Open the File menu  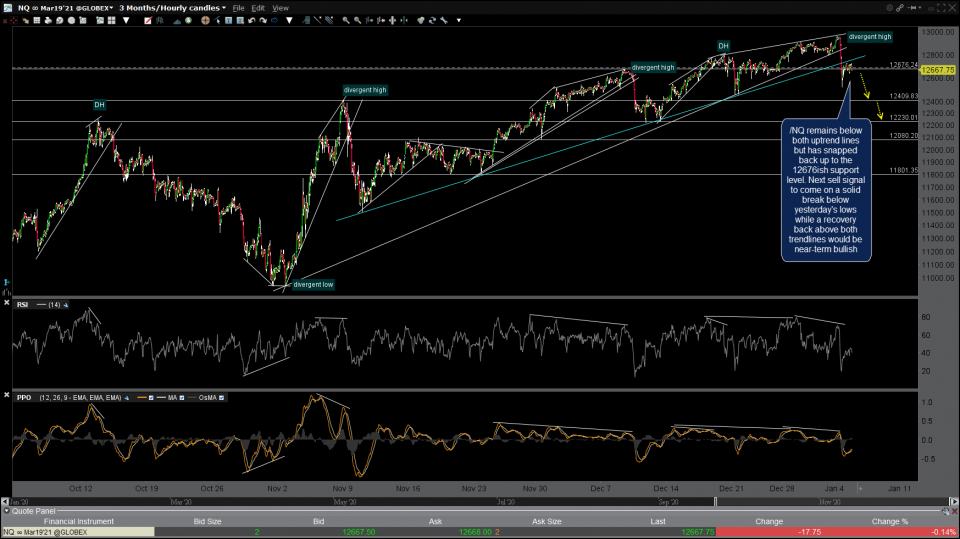[238, 8]
